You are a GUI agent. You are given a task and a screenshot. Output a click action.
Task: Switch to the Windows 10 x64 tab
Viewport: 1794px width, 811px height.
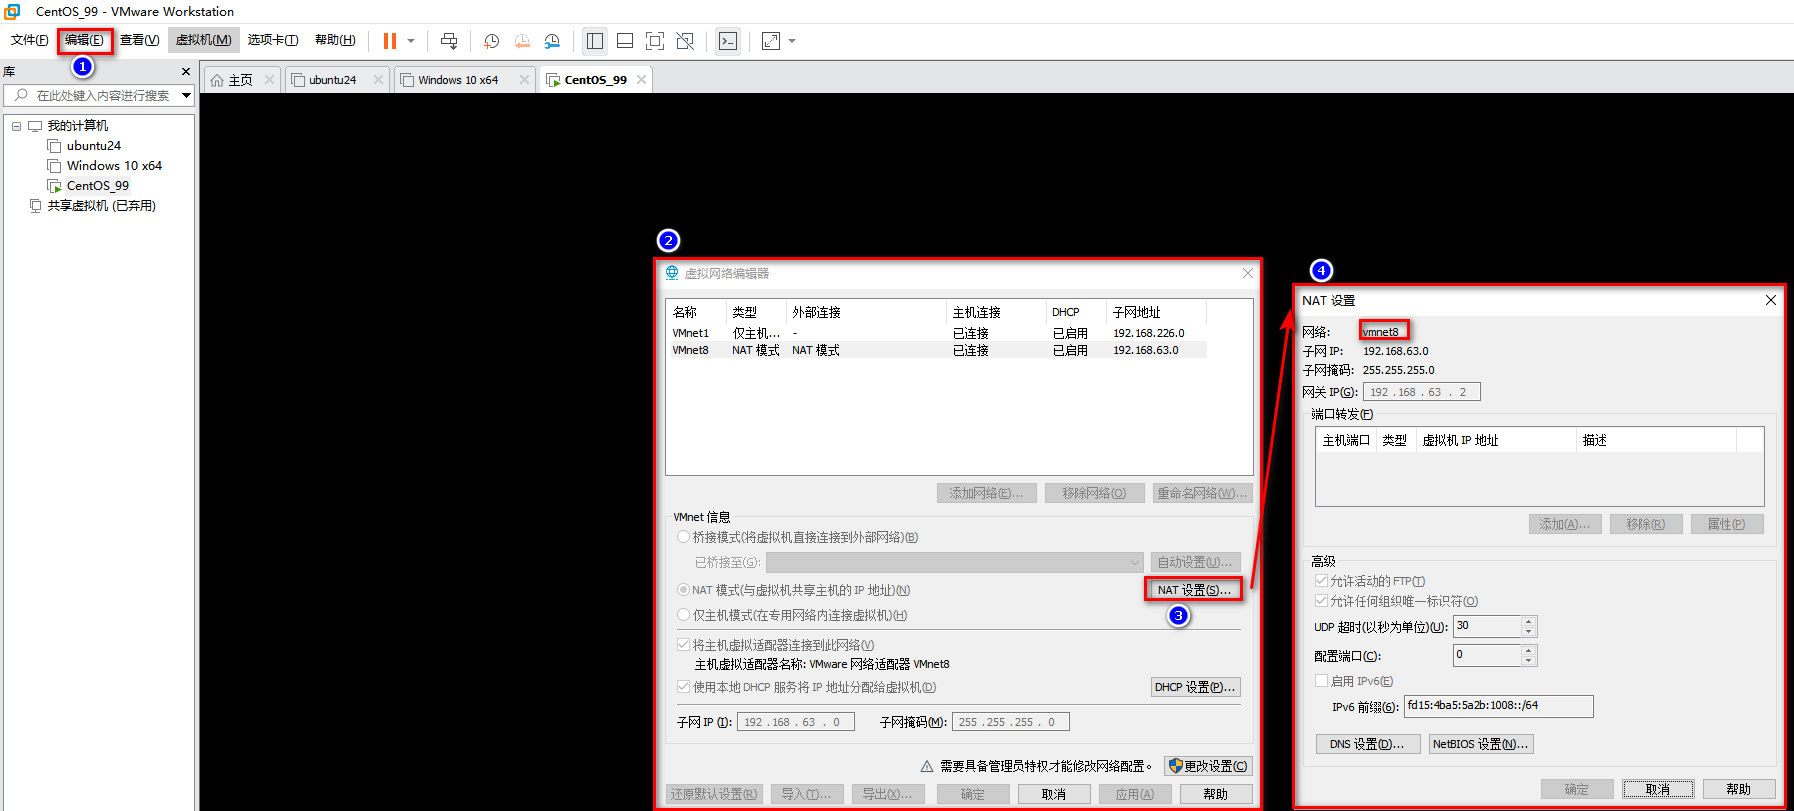click(458, 80)
